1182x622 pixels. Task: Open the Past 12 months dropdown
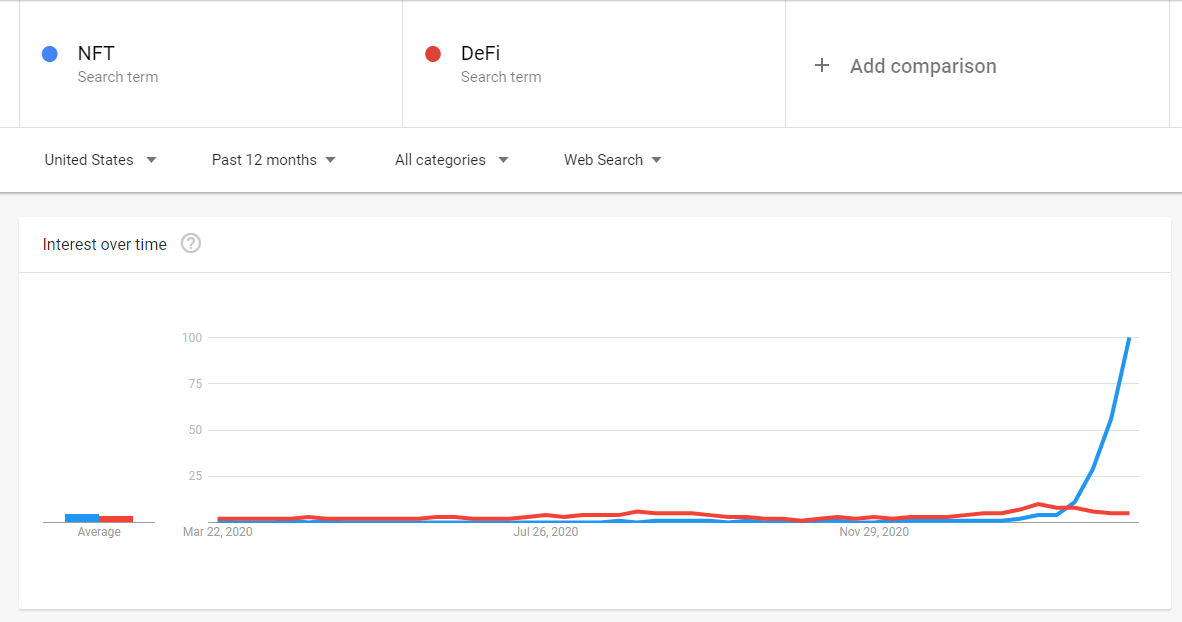(x=273, y=160)
